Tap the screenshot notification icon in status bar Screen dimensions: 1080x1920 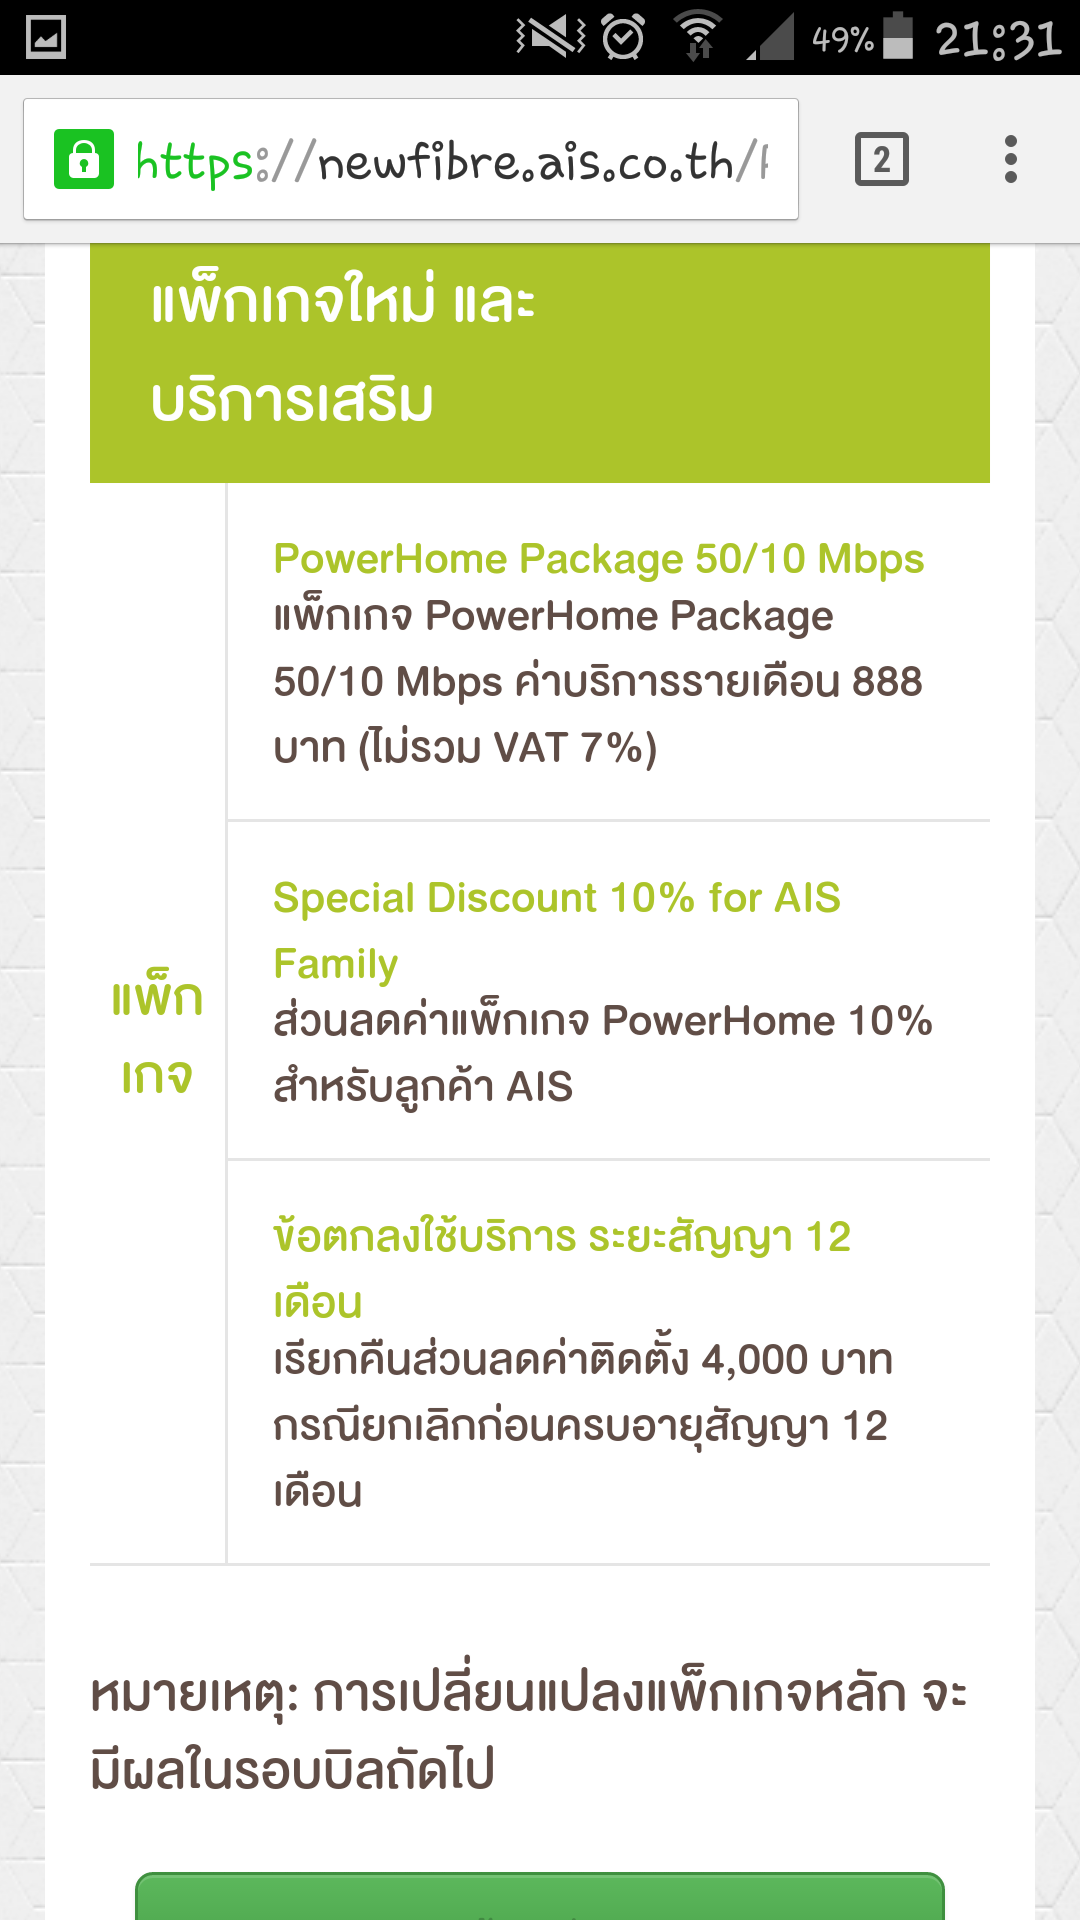(46, 38)
